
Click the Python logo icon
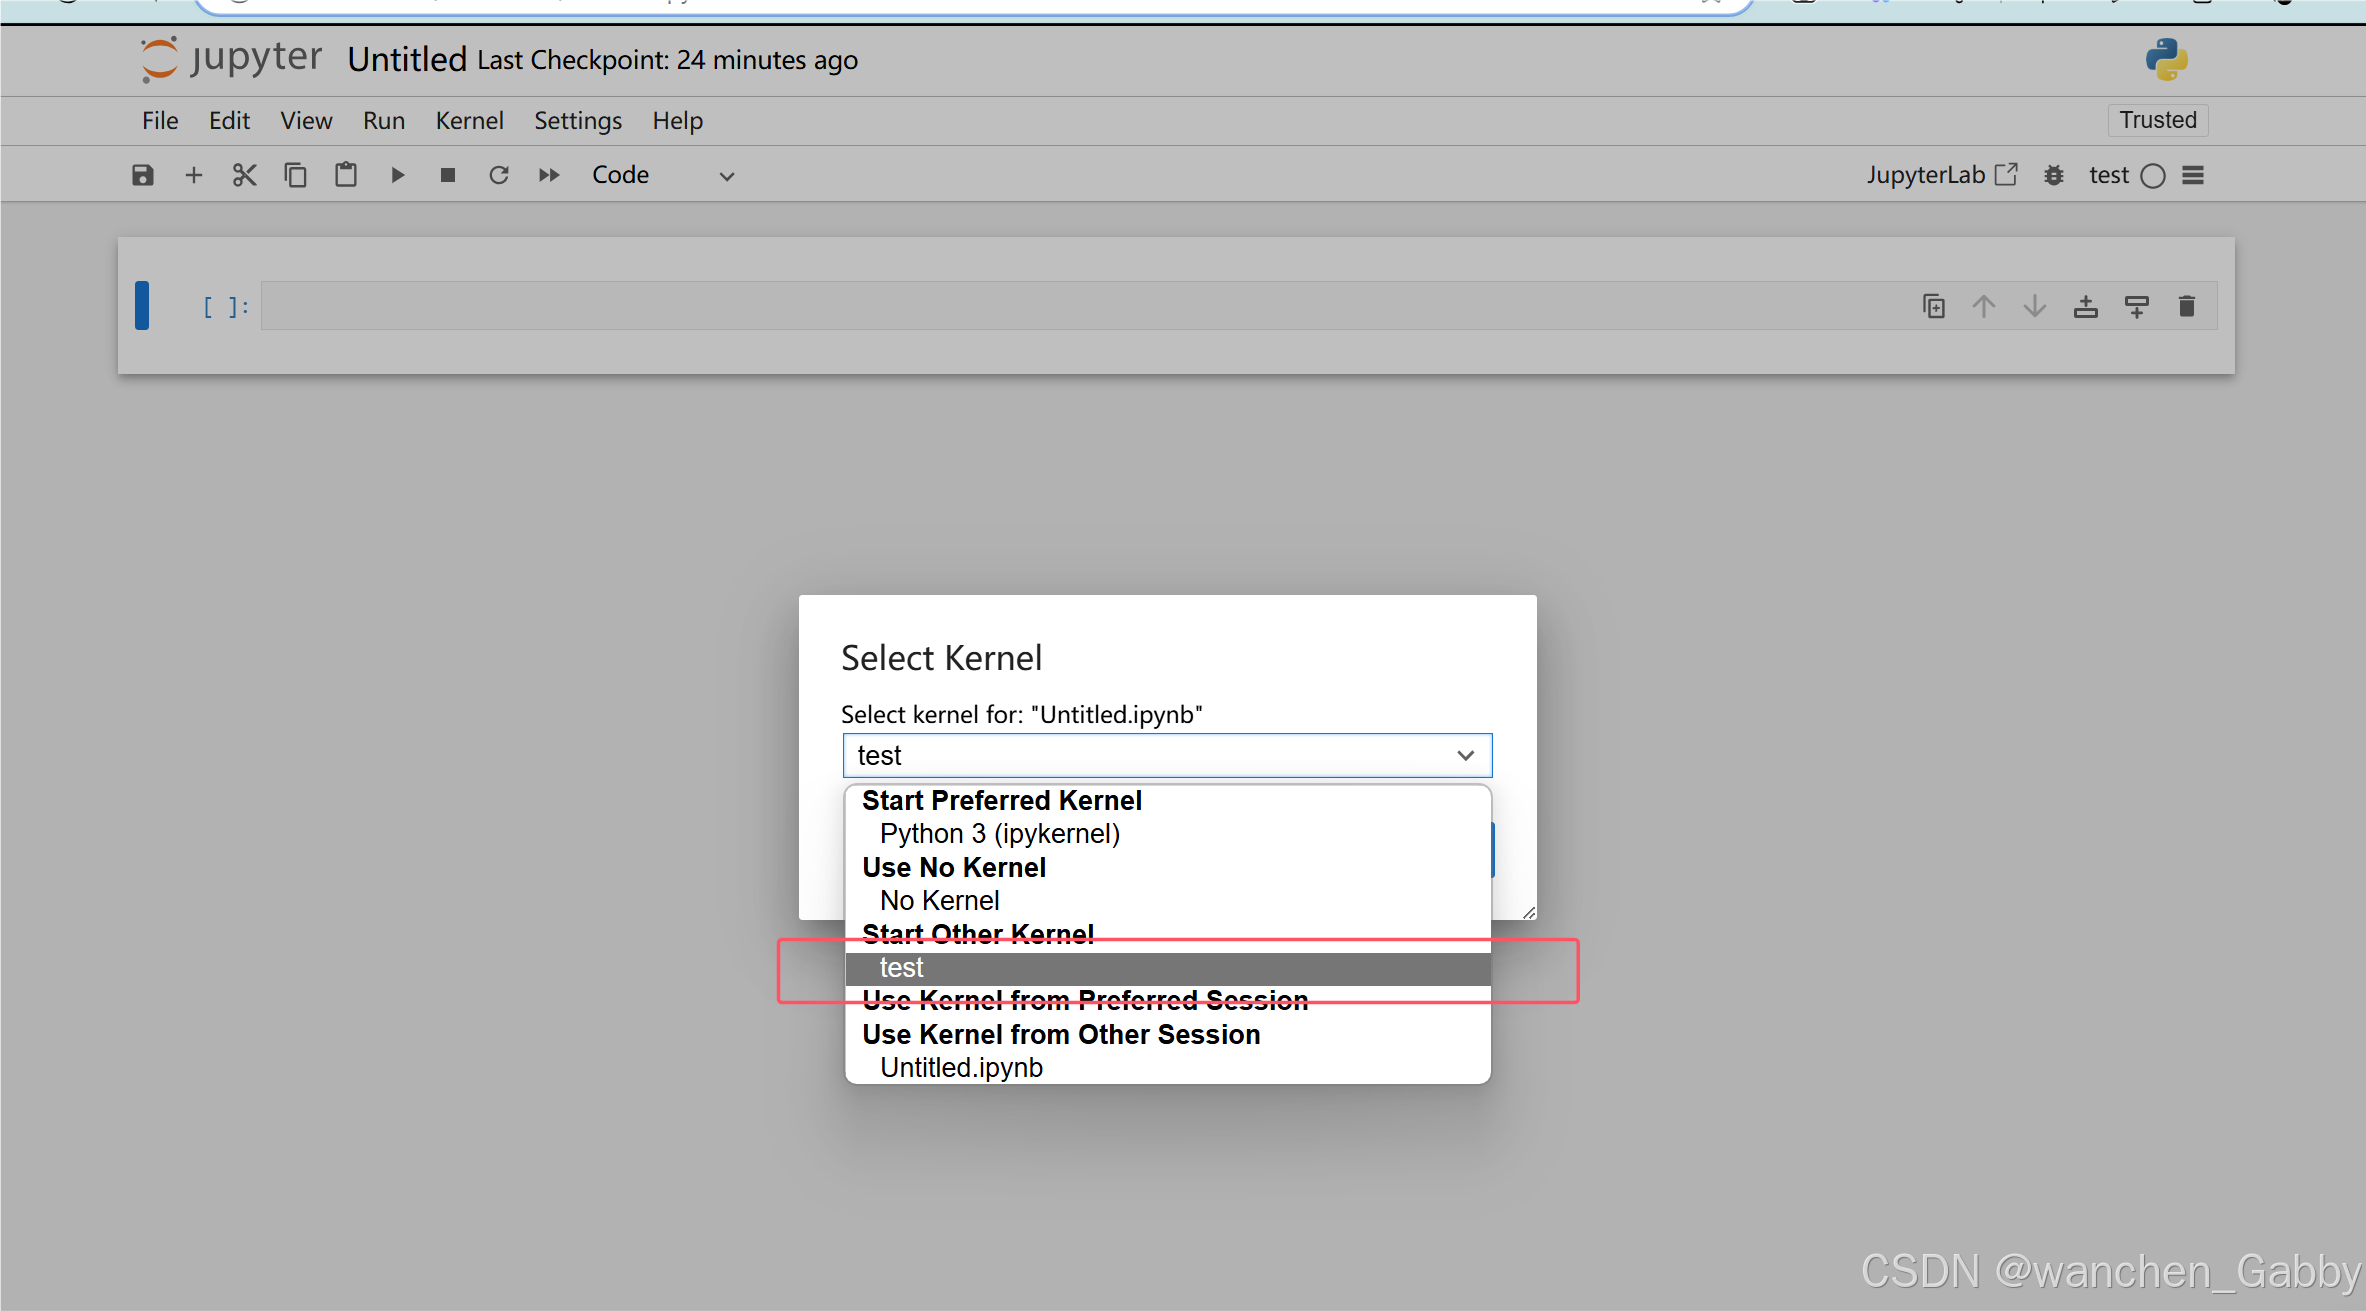(2166, 59)
